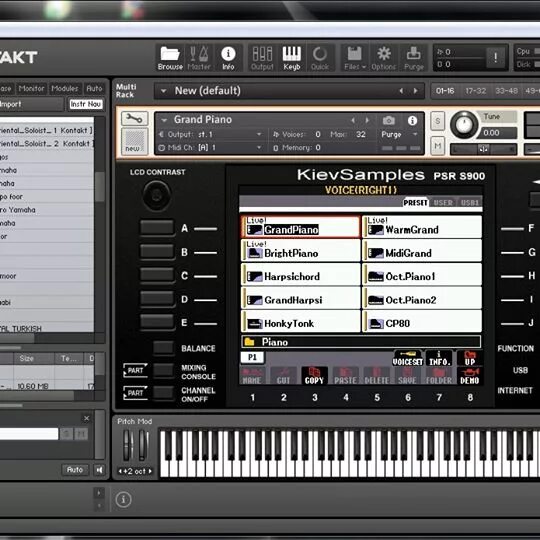Click the snapshot camera icon
The image size is (540, 540).
[389, 120]
